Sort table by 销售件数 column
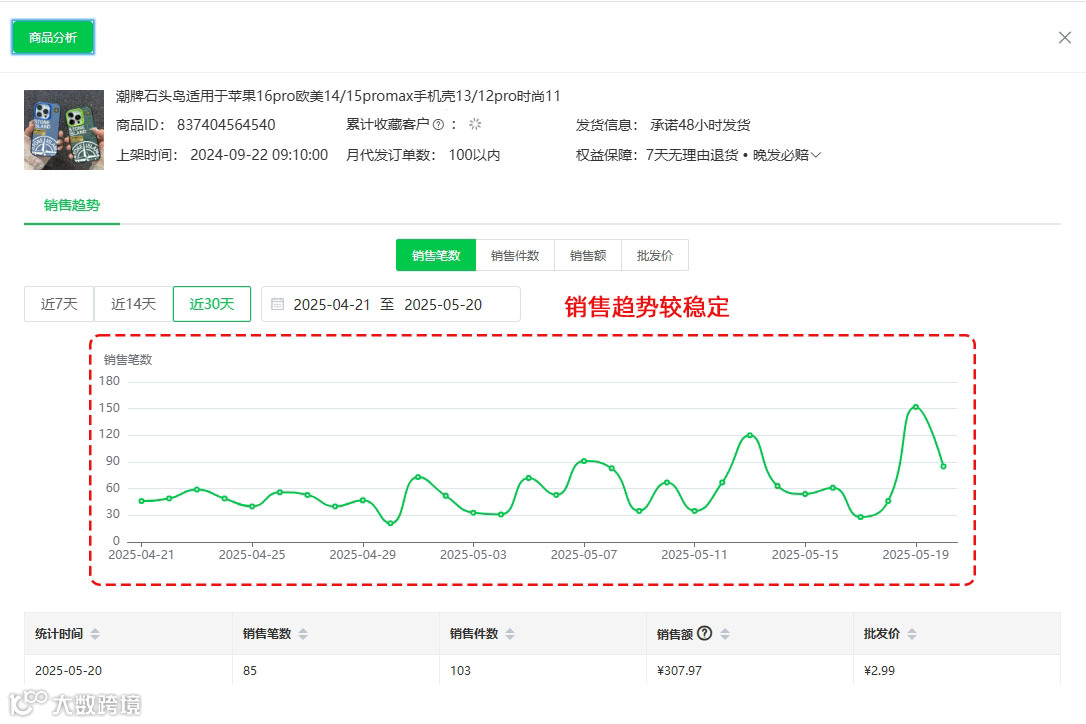The height and width of the screenshot is (724, 1086). point(510,633)
